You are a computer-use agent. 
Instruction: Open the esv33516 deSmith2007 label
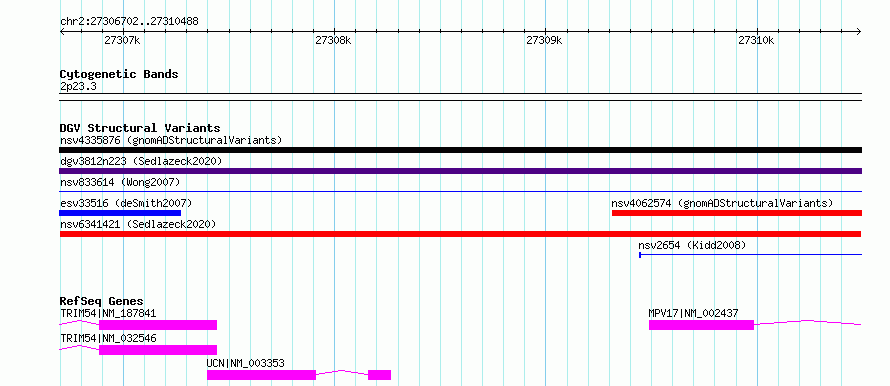click(126, 203)
